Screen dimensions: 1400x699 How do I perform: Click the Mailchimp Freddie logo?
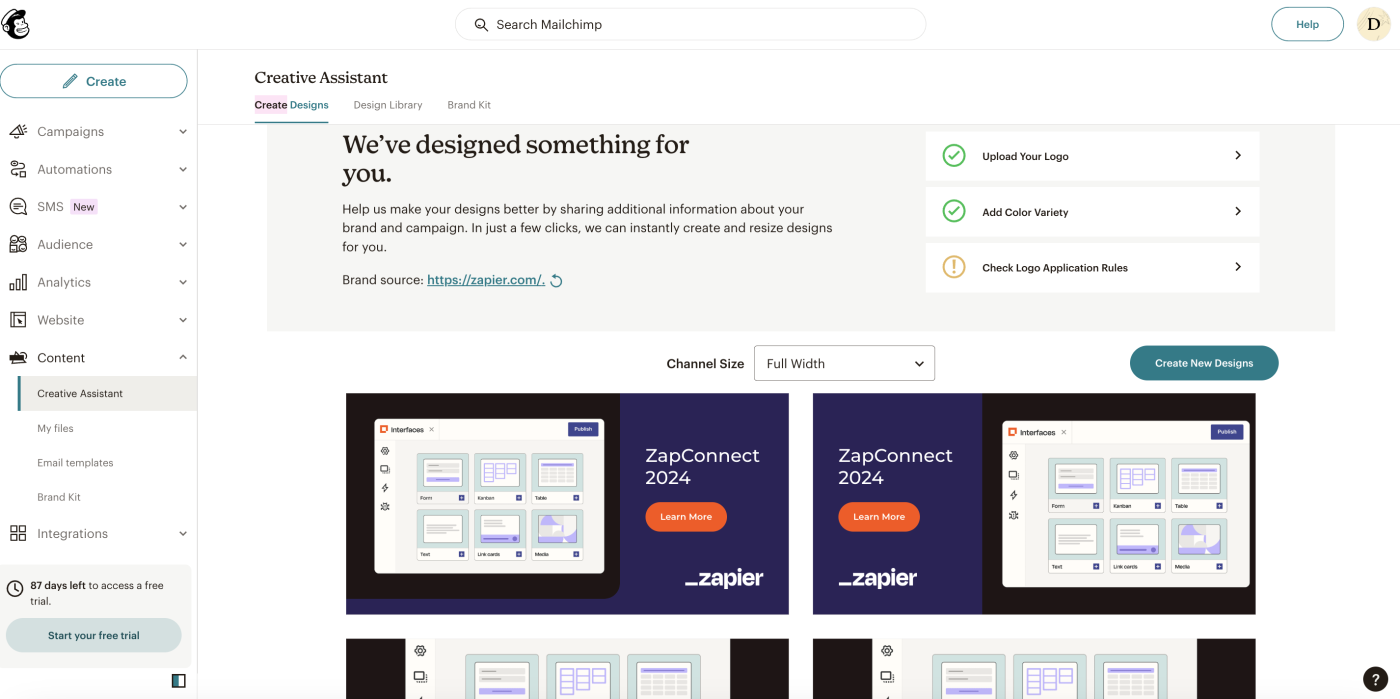[16, 24]
